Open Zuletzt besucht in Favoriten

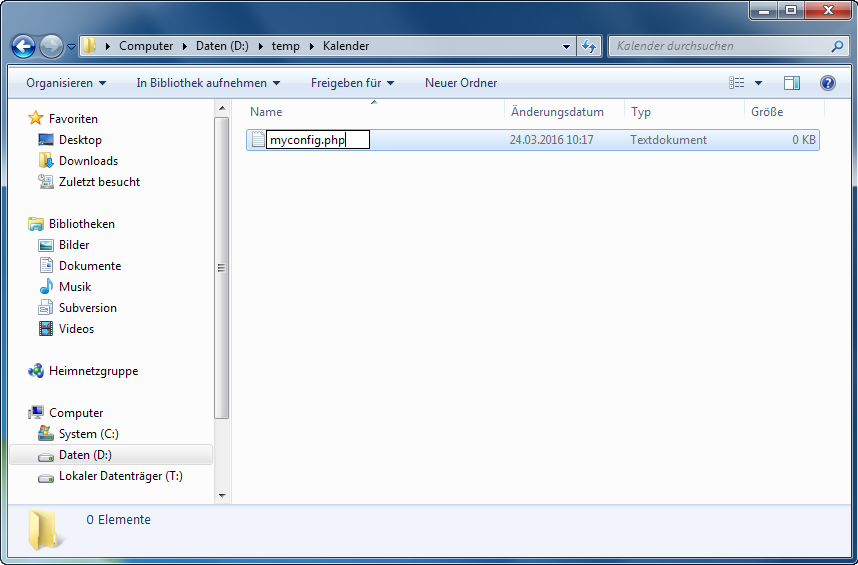coord(100,182)
